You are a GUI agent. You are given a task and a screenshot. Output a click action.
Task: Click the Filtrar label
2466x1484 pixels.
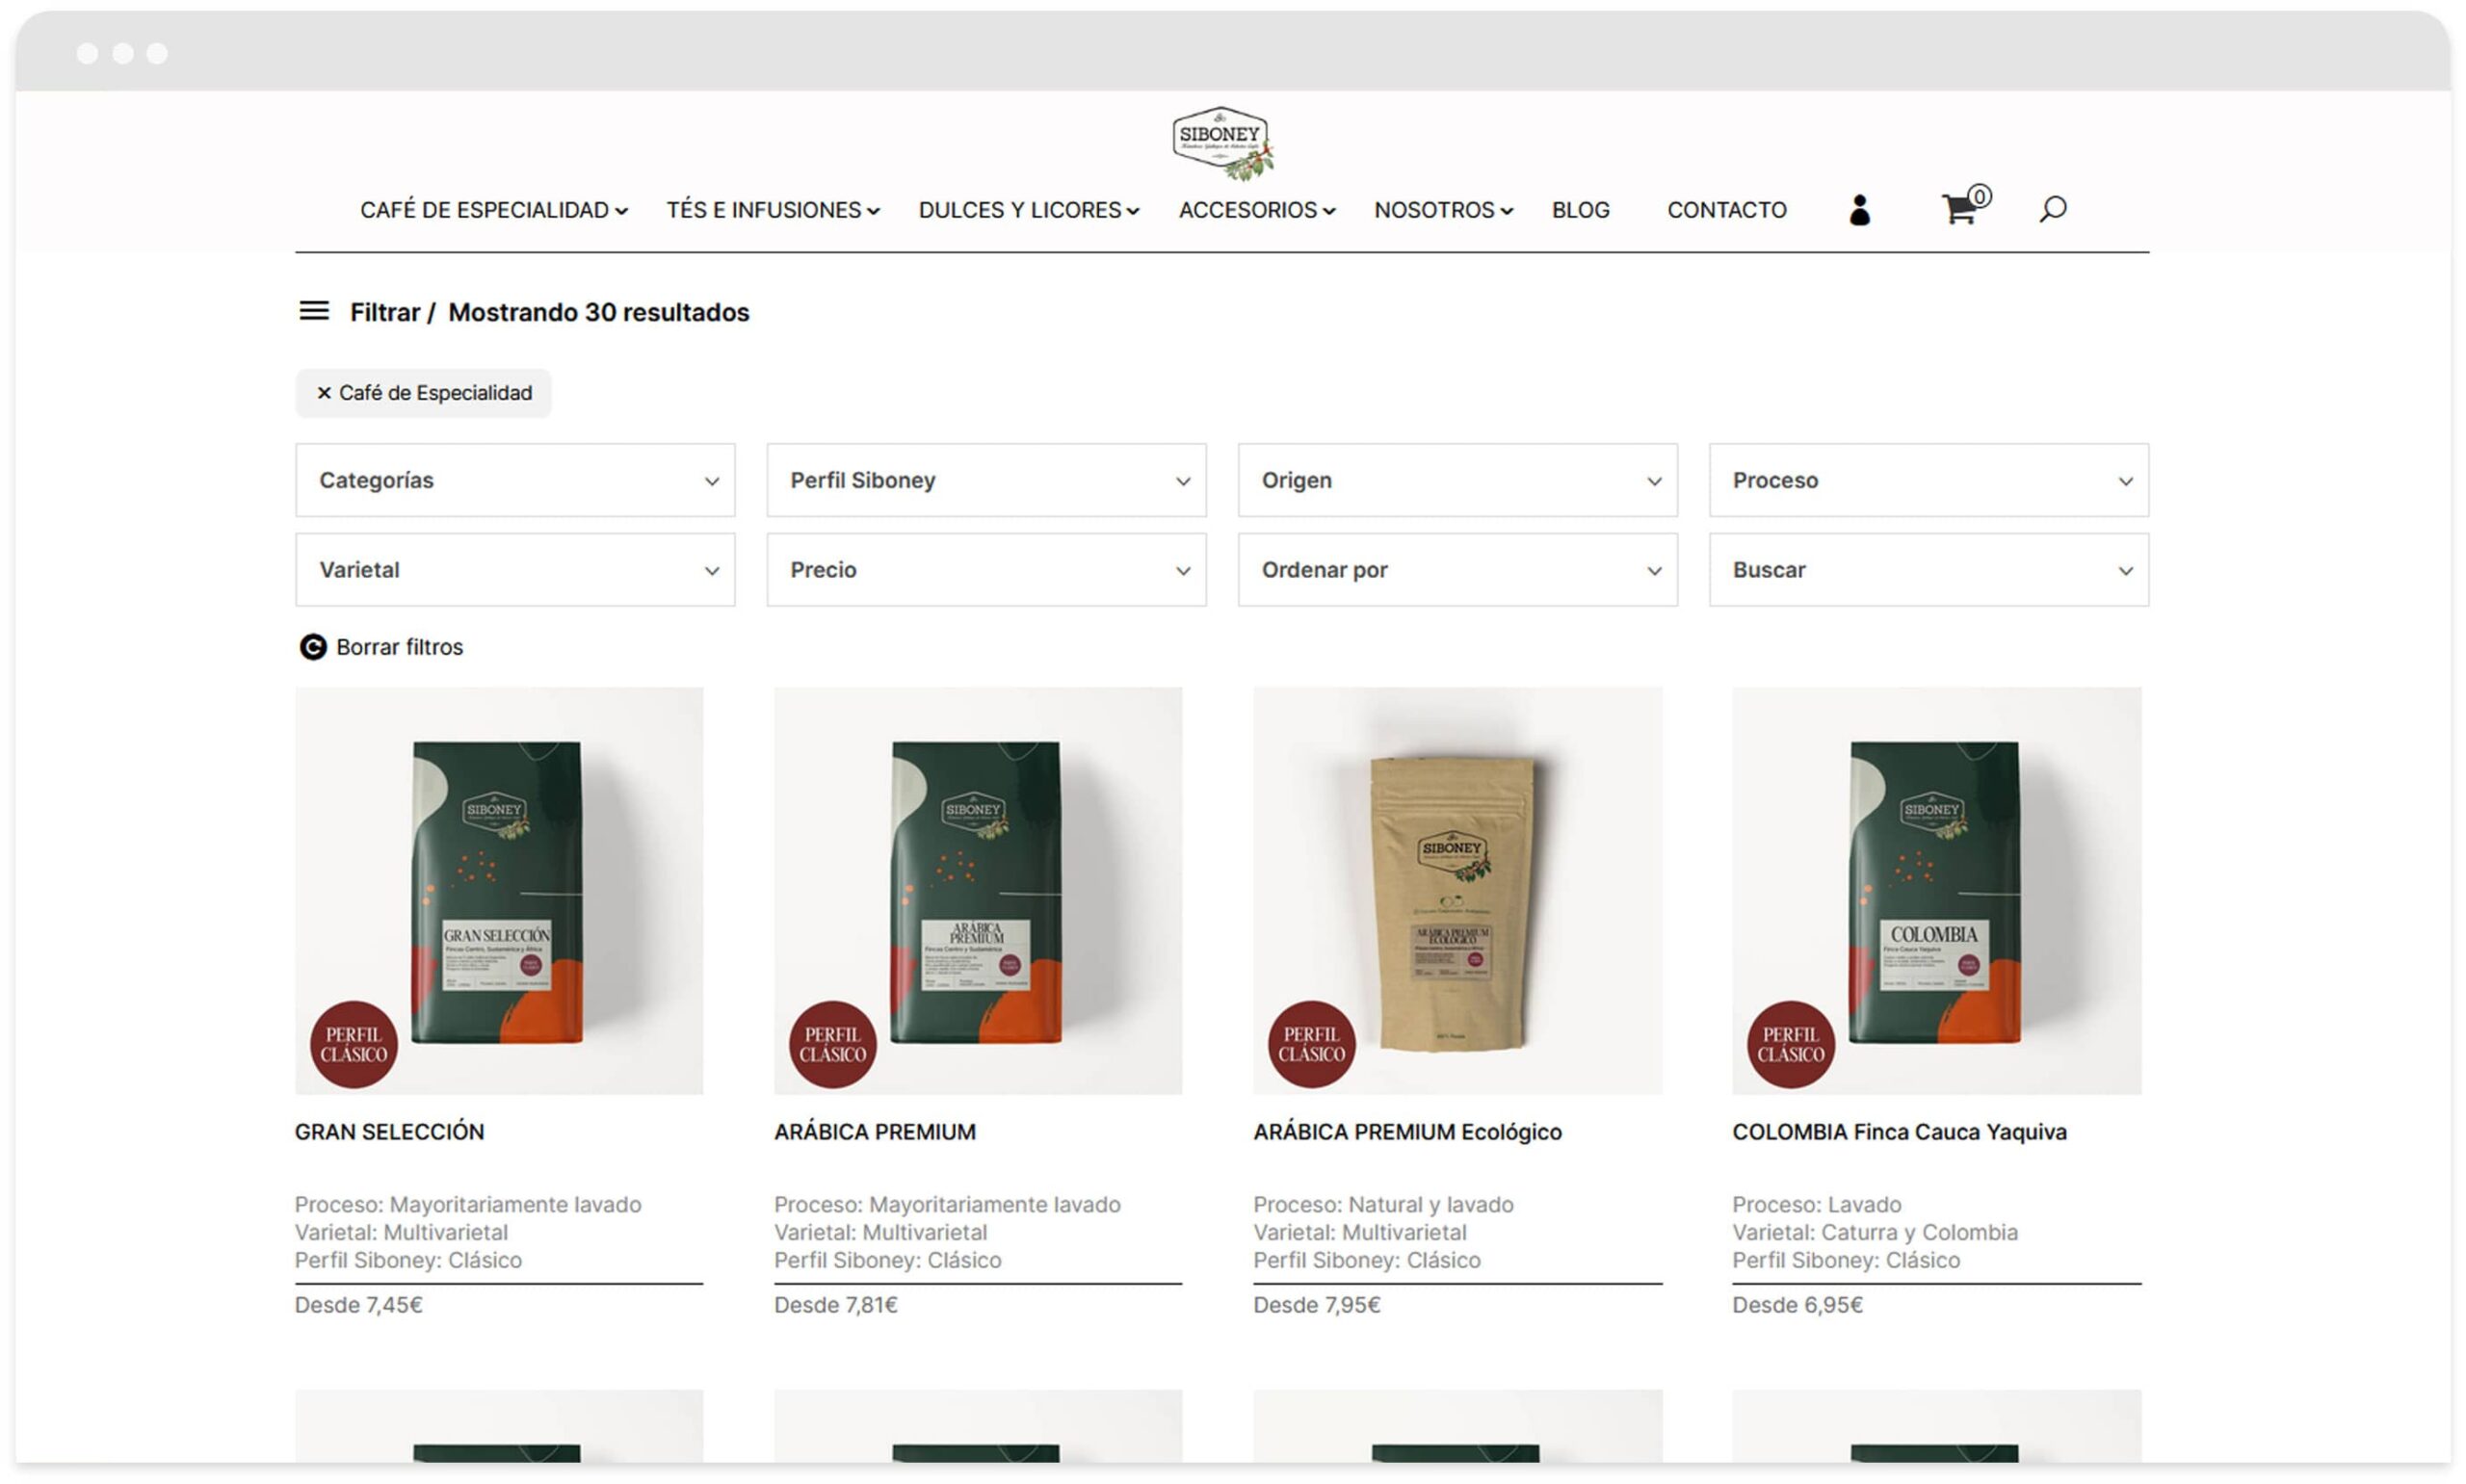click(x=384, y=312)
